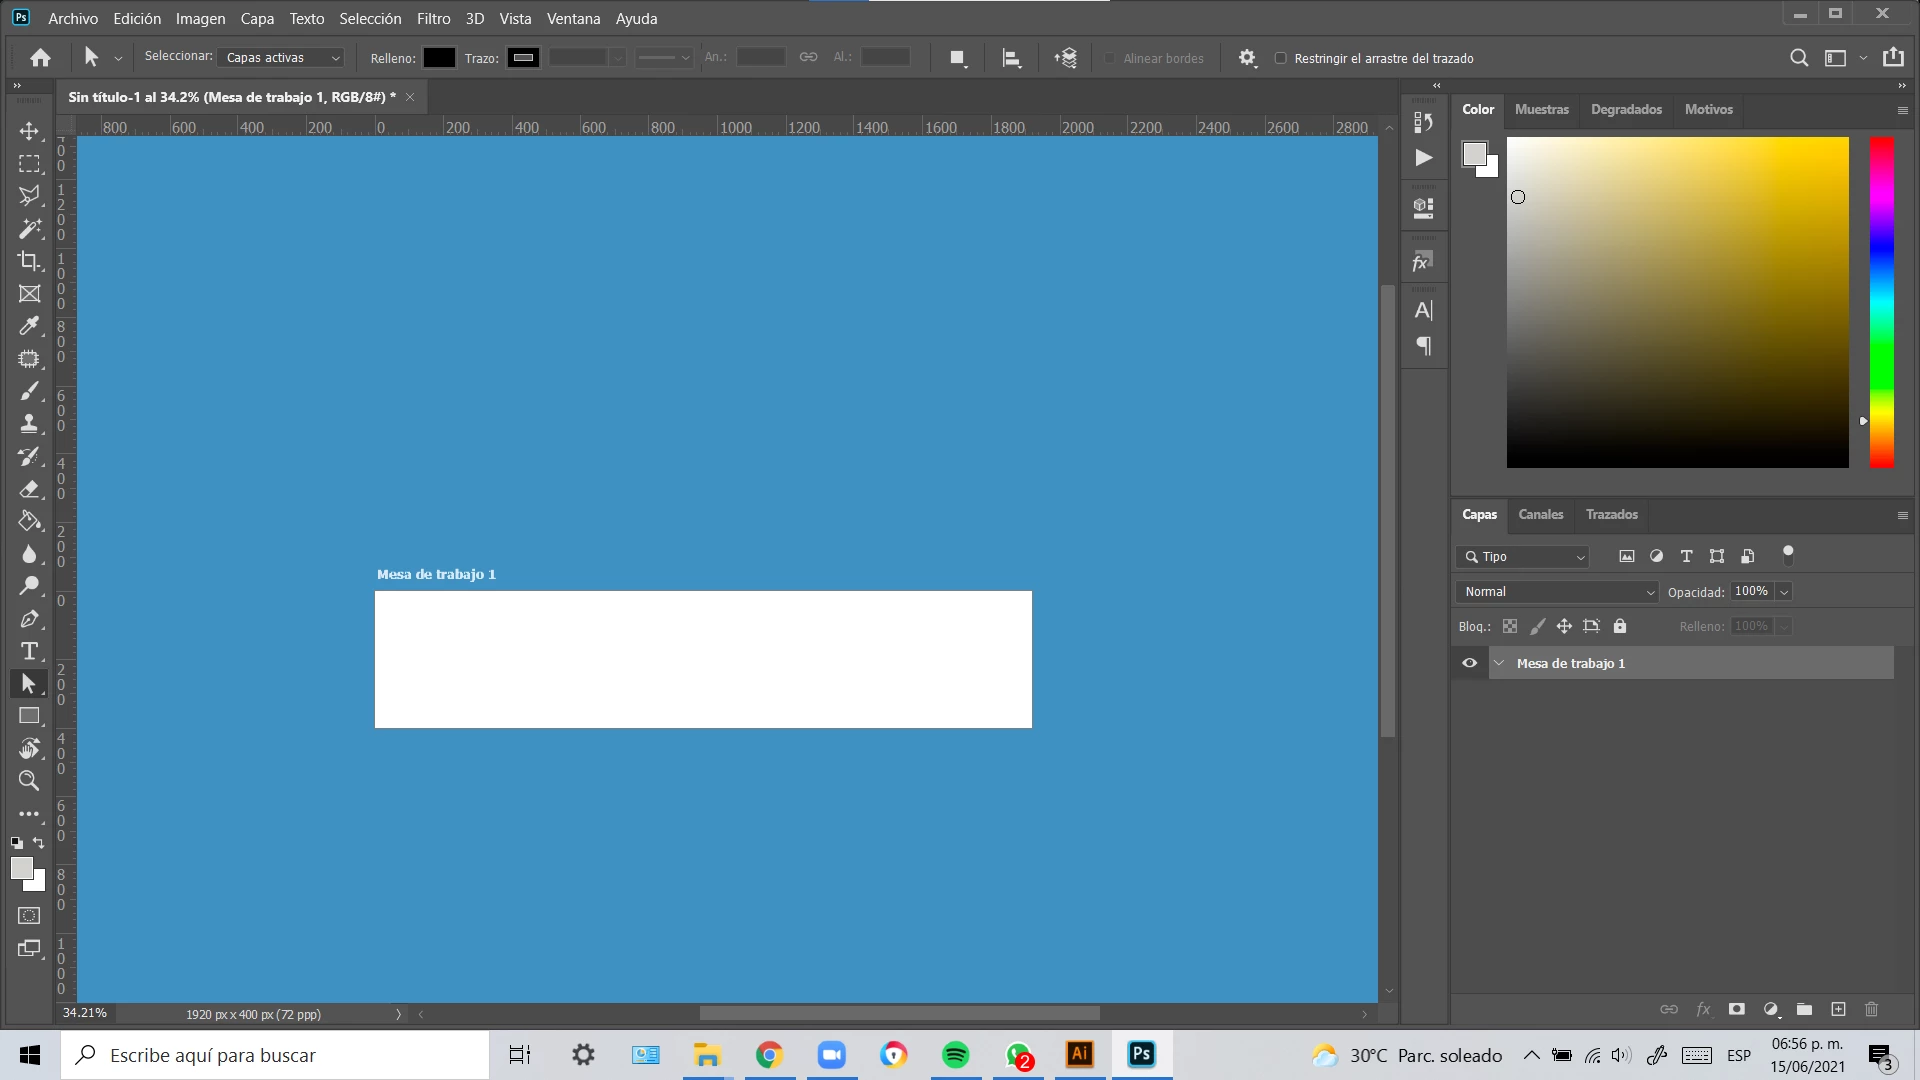The image size is (1920, 1080).
Task: Delete layer using trash icon
Action: [1872, 1009]
